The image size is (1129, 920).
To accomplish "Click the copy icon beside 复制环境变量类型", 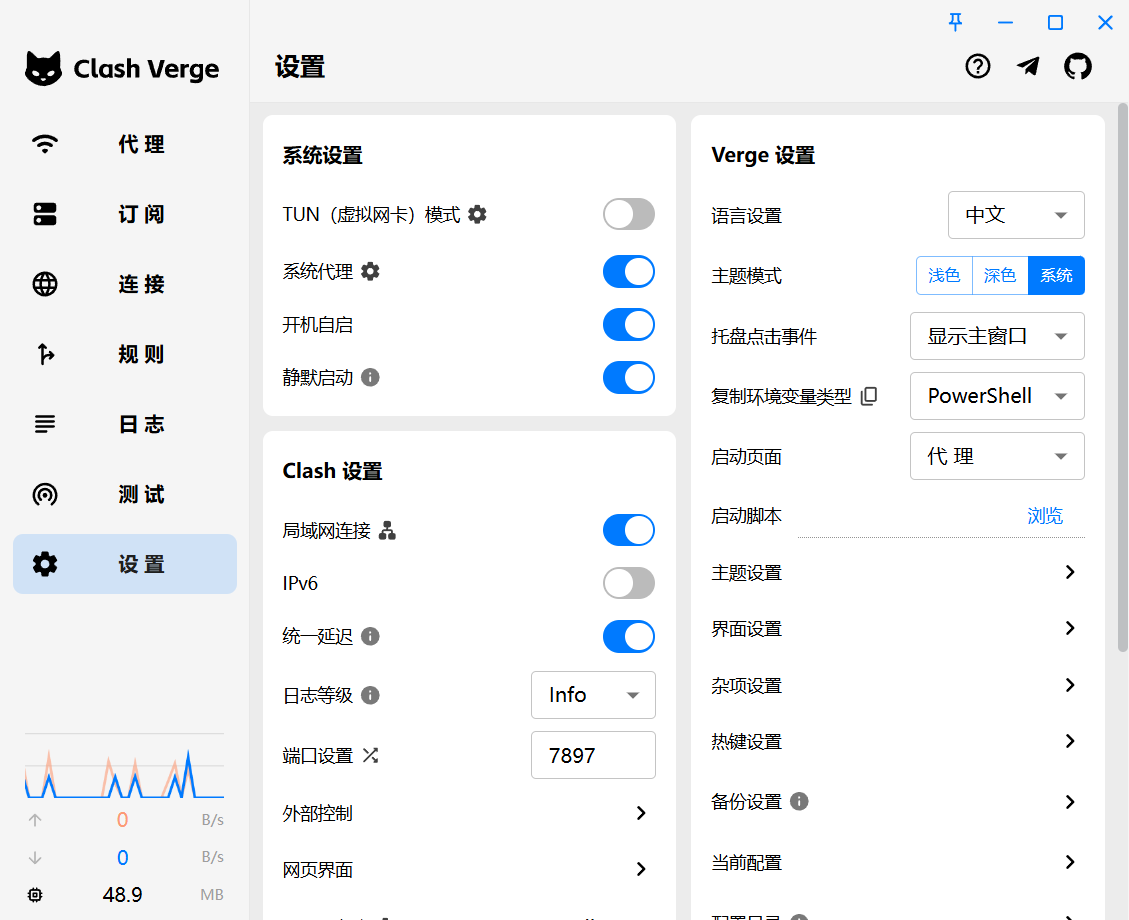I will pyautogui.click(x=868, y=395).
